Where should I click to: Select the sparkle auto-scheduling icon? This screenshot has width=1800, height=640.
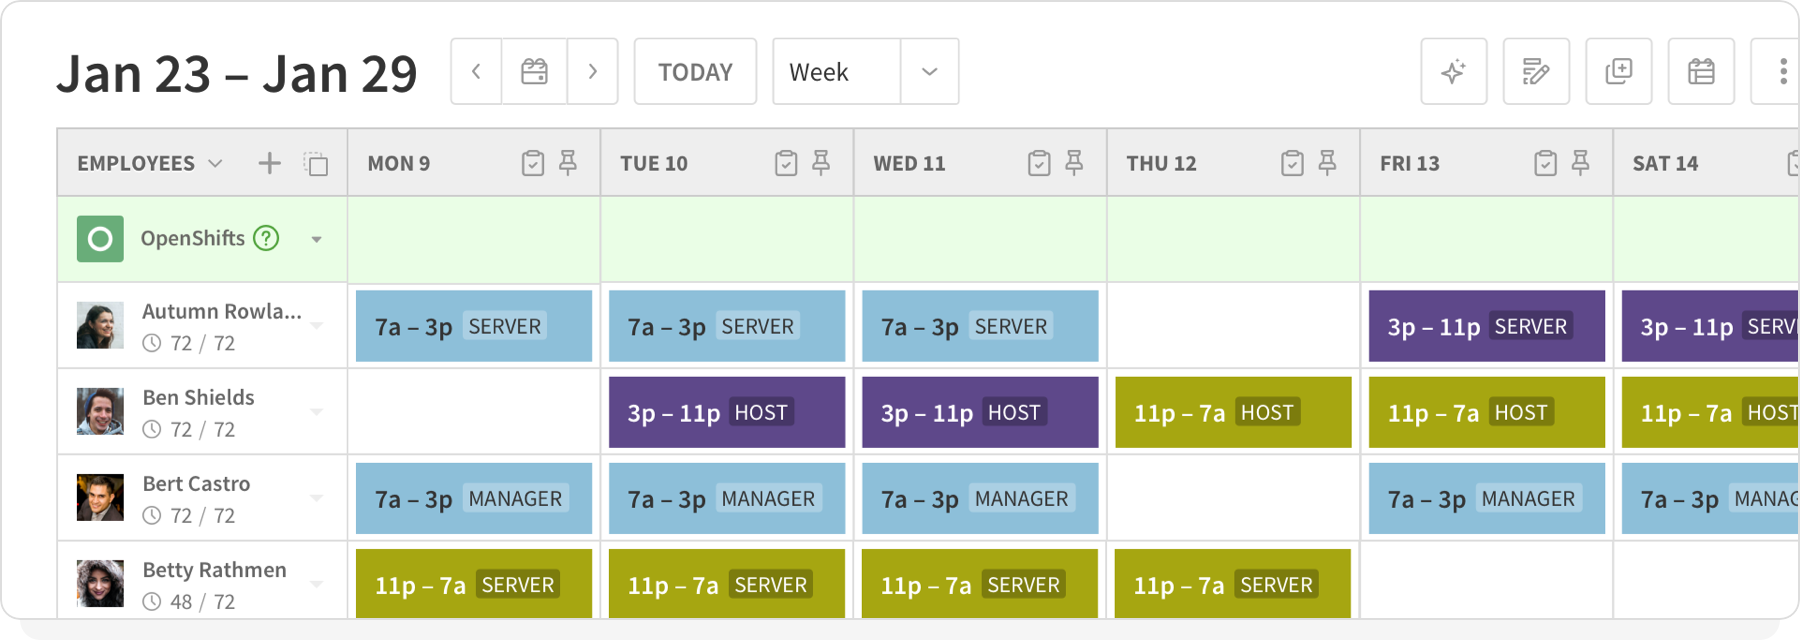(x=1454, y=71)
